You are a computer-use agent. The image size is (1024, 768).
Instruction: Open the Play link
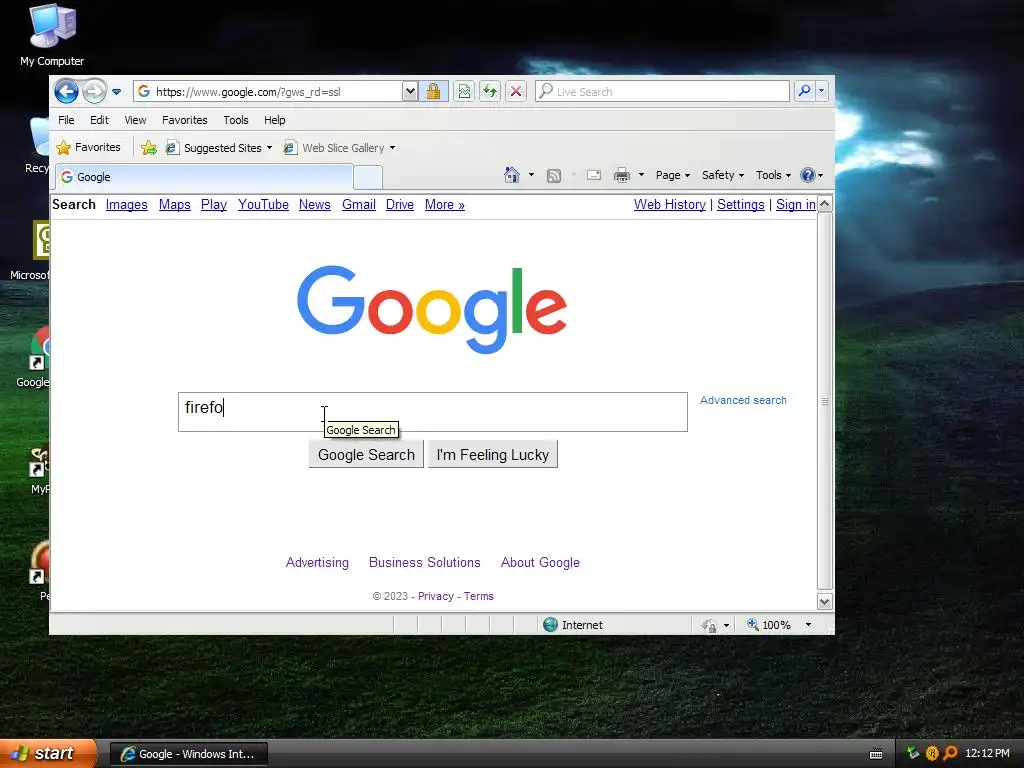click(214, 204)
